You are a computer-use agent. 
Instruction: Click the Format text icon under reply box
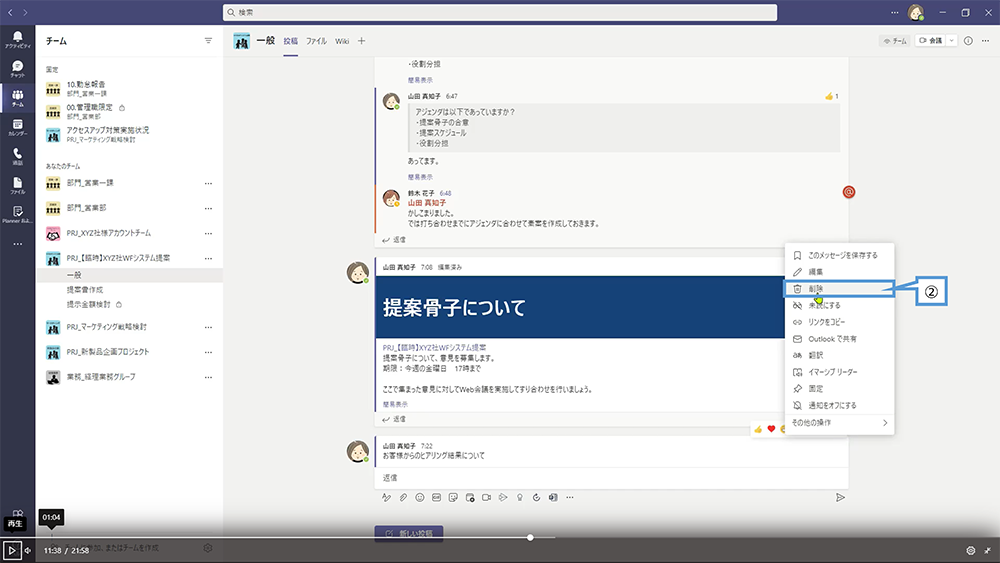[x=386, y=497]
